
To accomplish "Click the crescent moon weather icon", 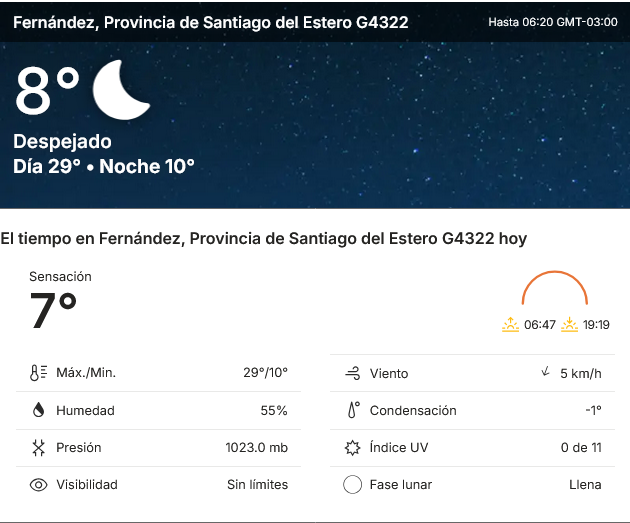I will [121, 89].
